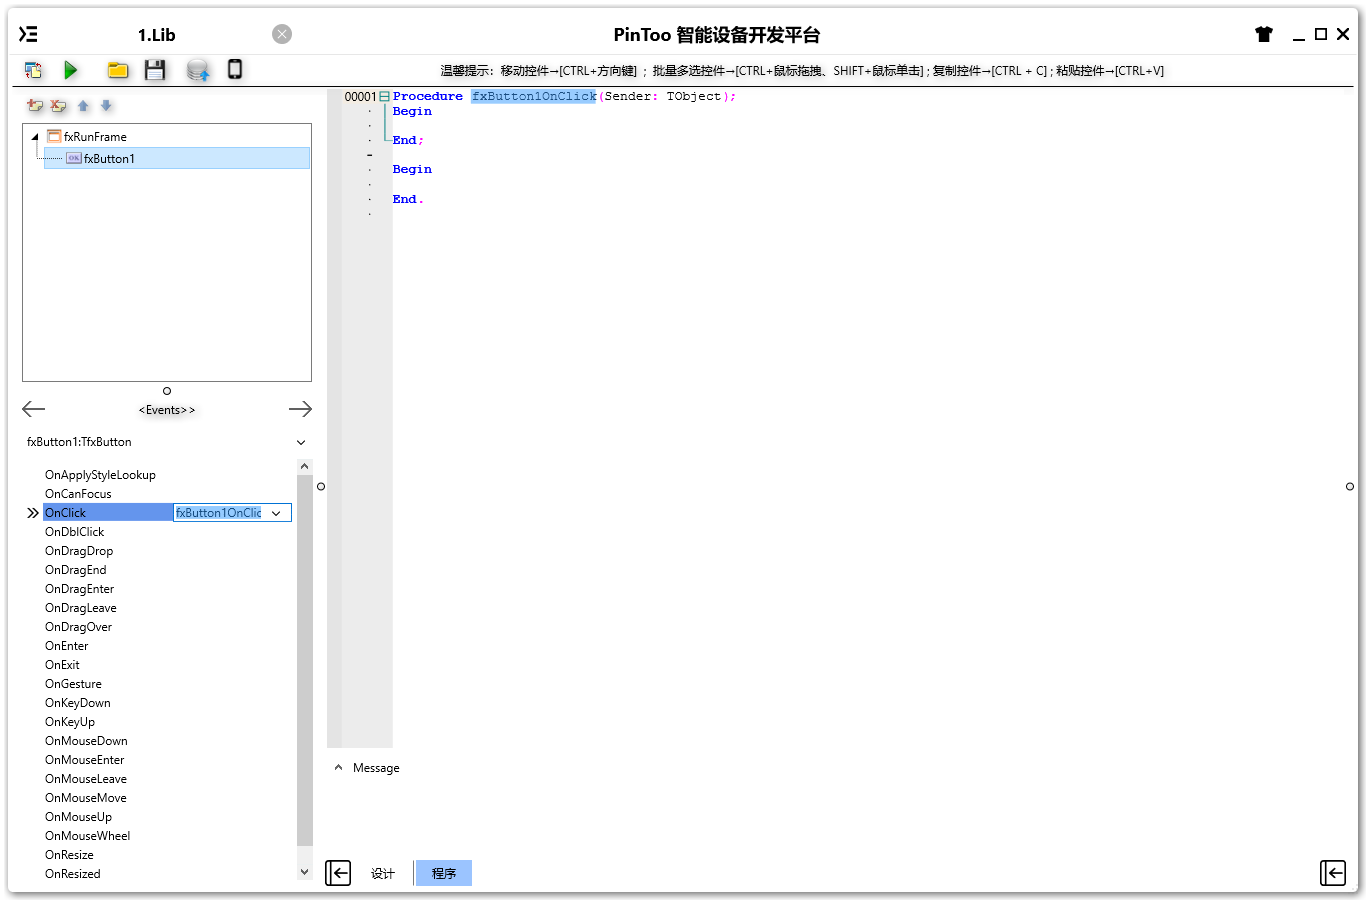Image resolution: width=1366 pixels, height=900 pixels.
Task: Select the OnMouseWheel event
Action: (x=87, y=836)
